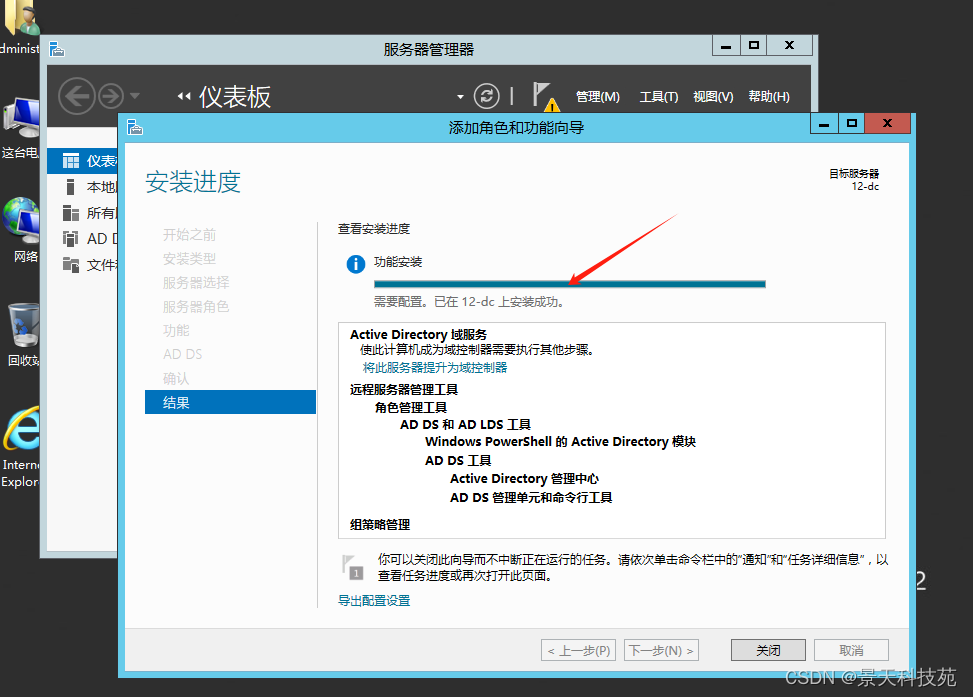Click the notification flag icon in wizard footer

pyautogui.click(x=352, y=567)
